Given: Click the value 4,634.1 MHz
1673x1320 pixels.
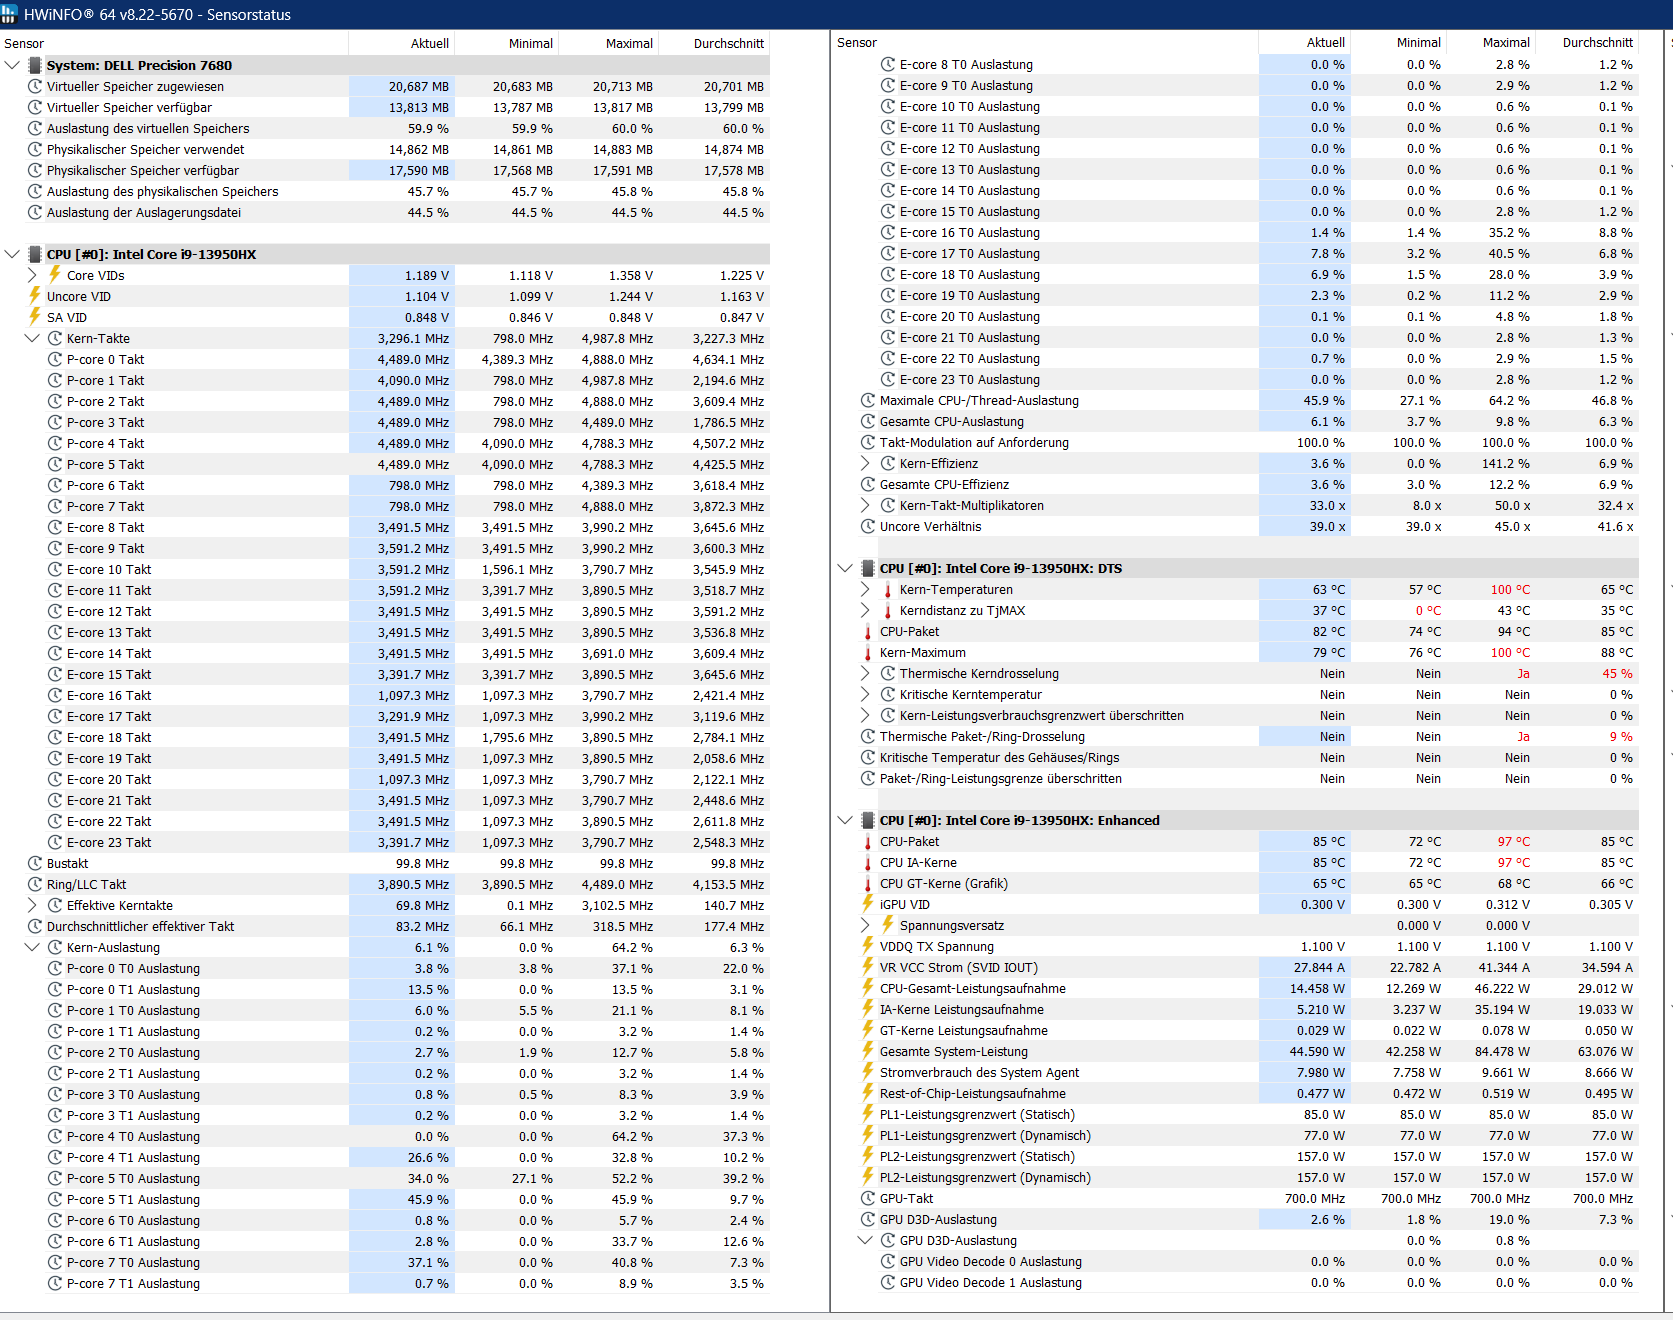Looking at the screenshot, I should click(728, 360).
